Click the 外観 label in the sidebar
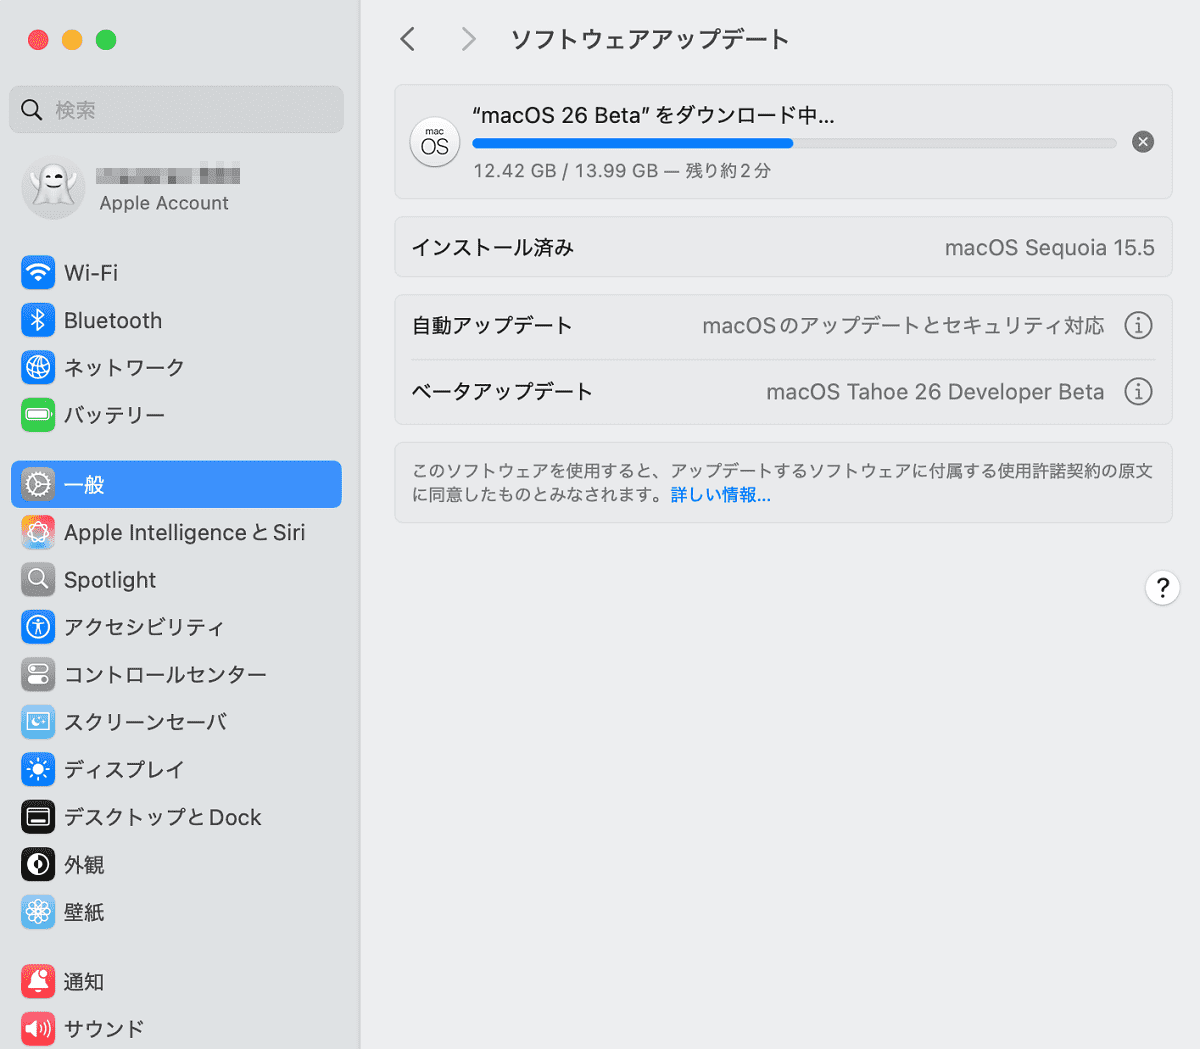The width and height of the screenshot is (1200, 1049). [x=84, y=865]
